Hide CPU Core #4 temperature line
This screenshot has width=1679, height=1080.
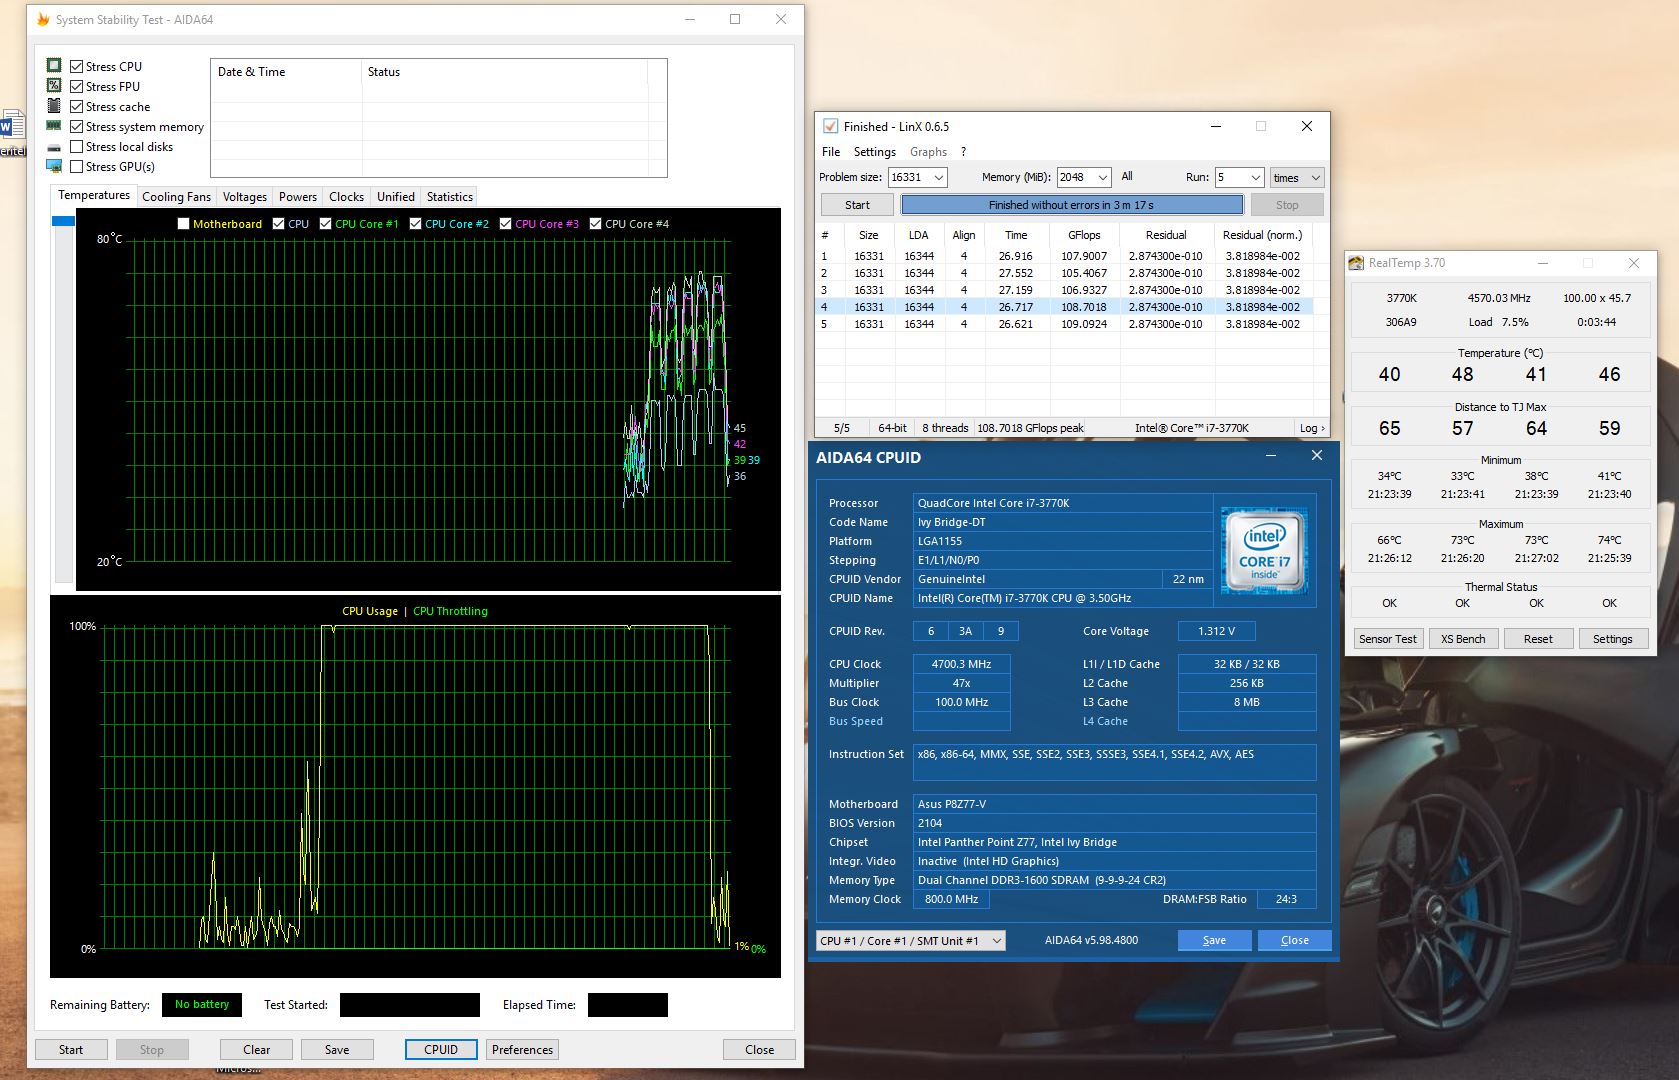pyautogui.click(x=595, y=224)
